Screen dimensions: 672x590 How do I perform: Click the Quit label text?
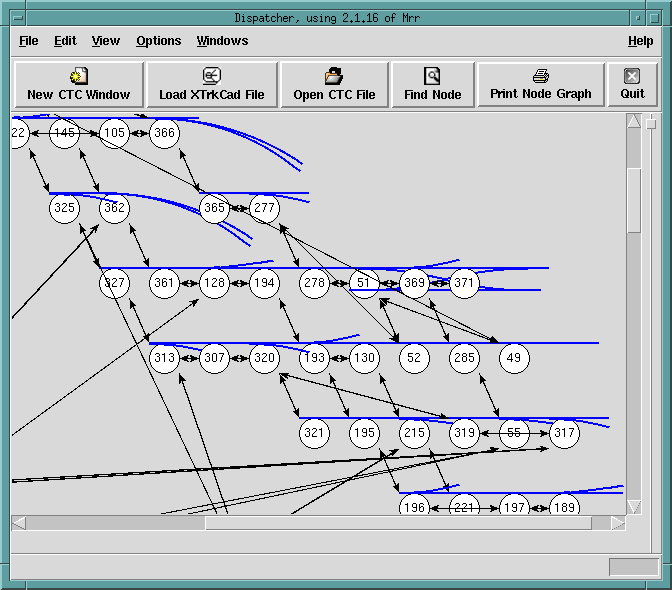click(632, 94)
